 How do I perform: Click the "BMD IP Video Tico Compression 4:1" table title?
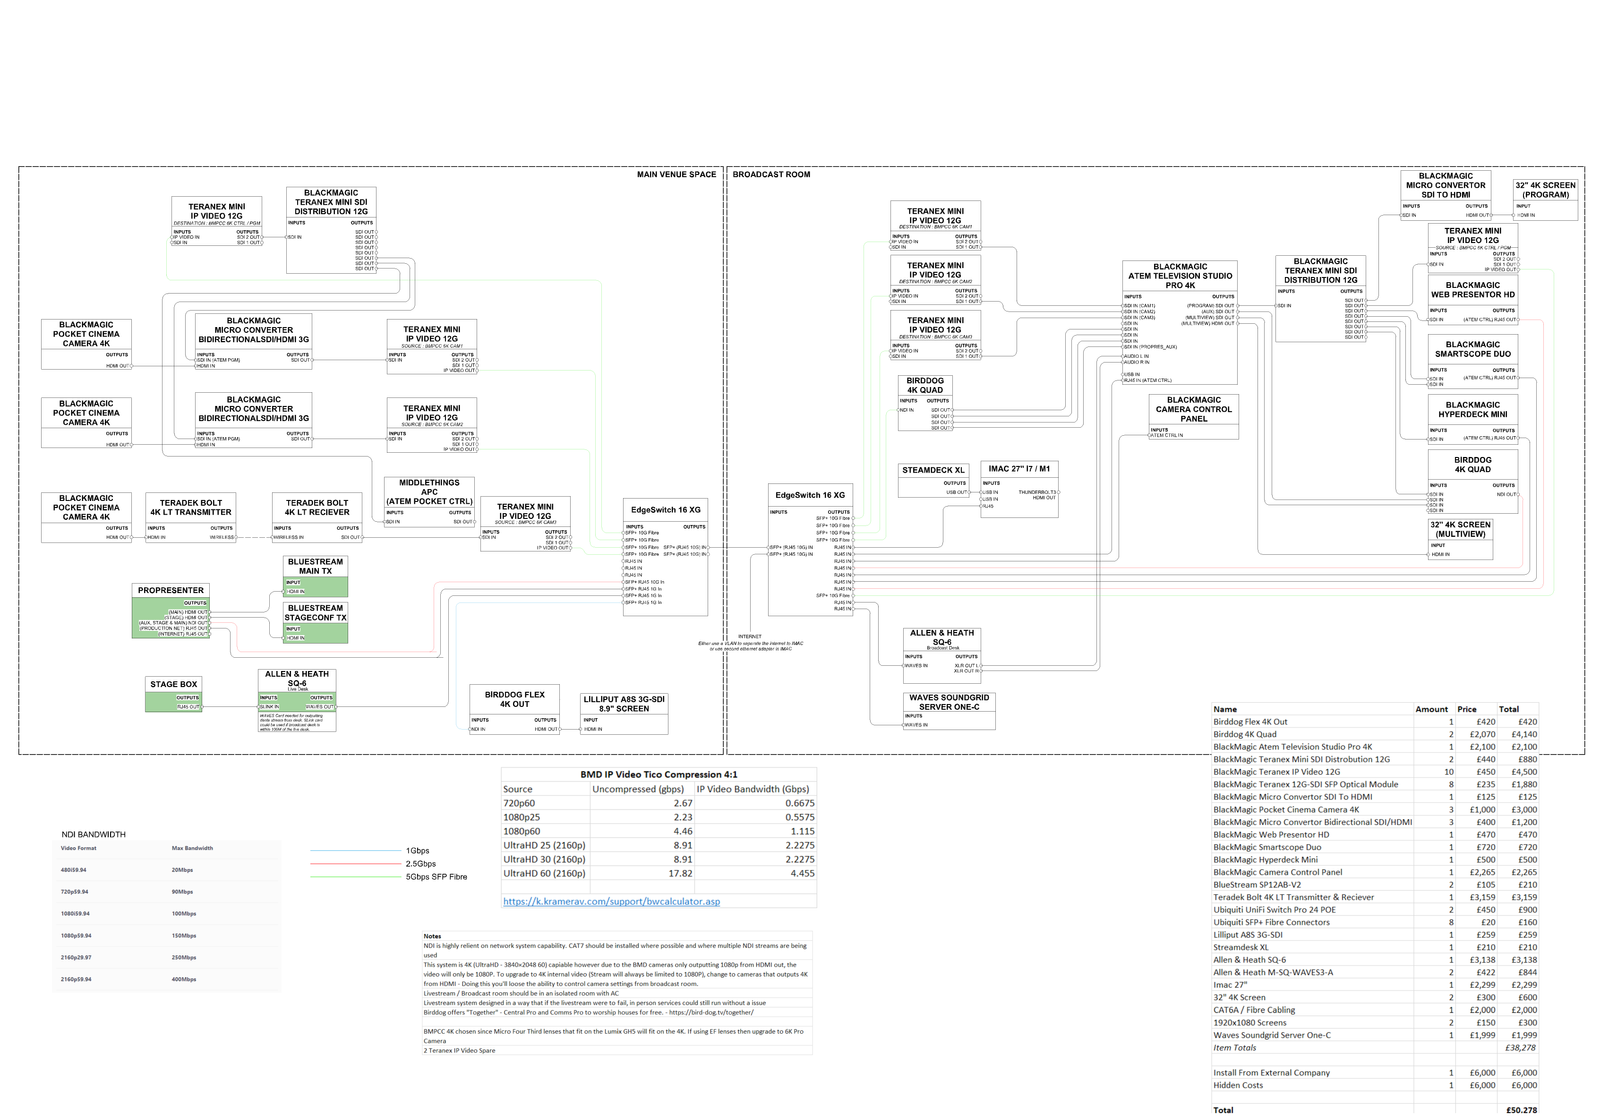(x=659, y=775)
